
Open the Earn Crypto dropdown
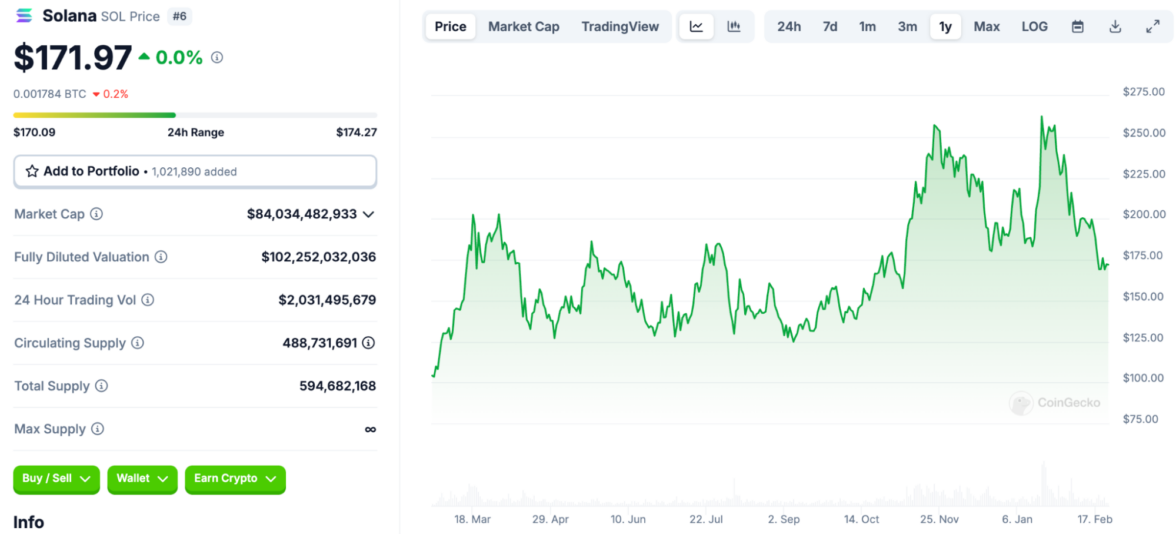tap(235, 479)
